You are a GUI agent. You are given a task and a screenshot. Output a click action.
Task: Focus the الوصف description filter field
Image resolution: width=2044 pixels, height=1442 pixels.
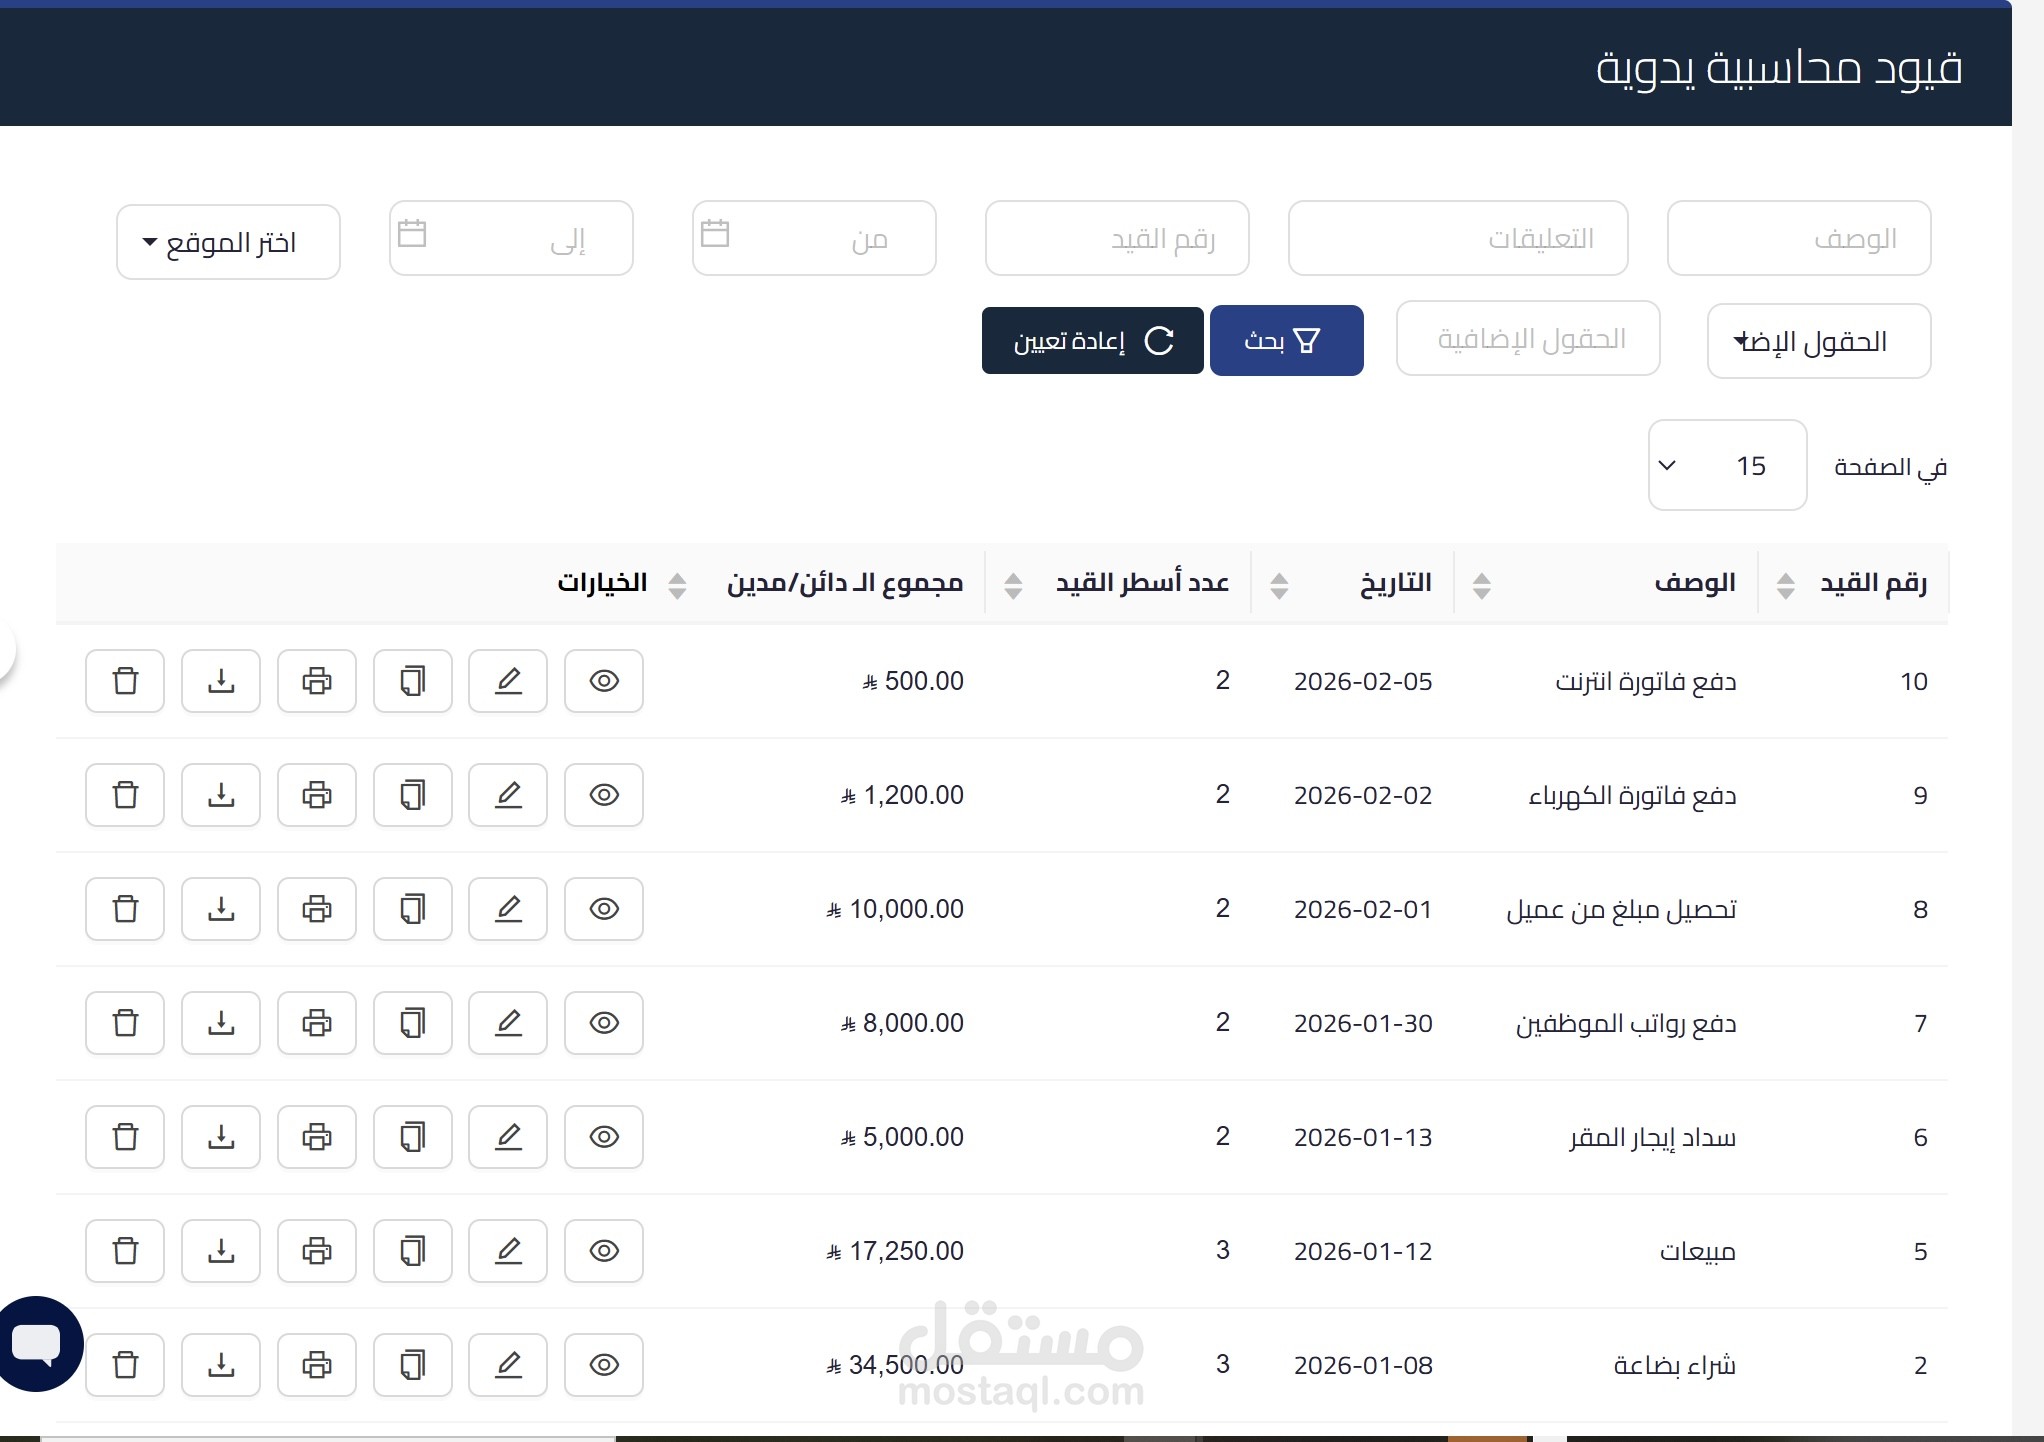click(1799, 238)
